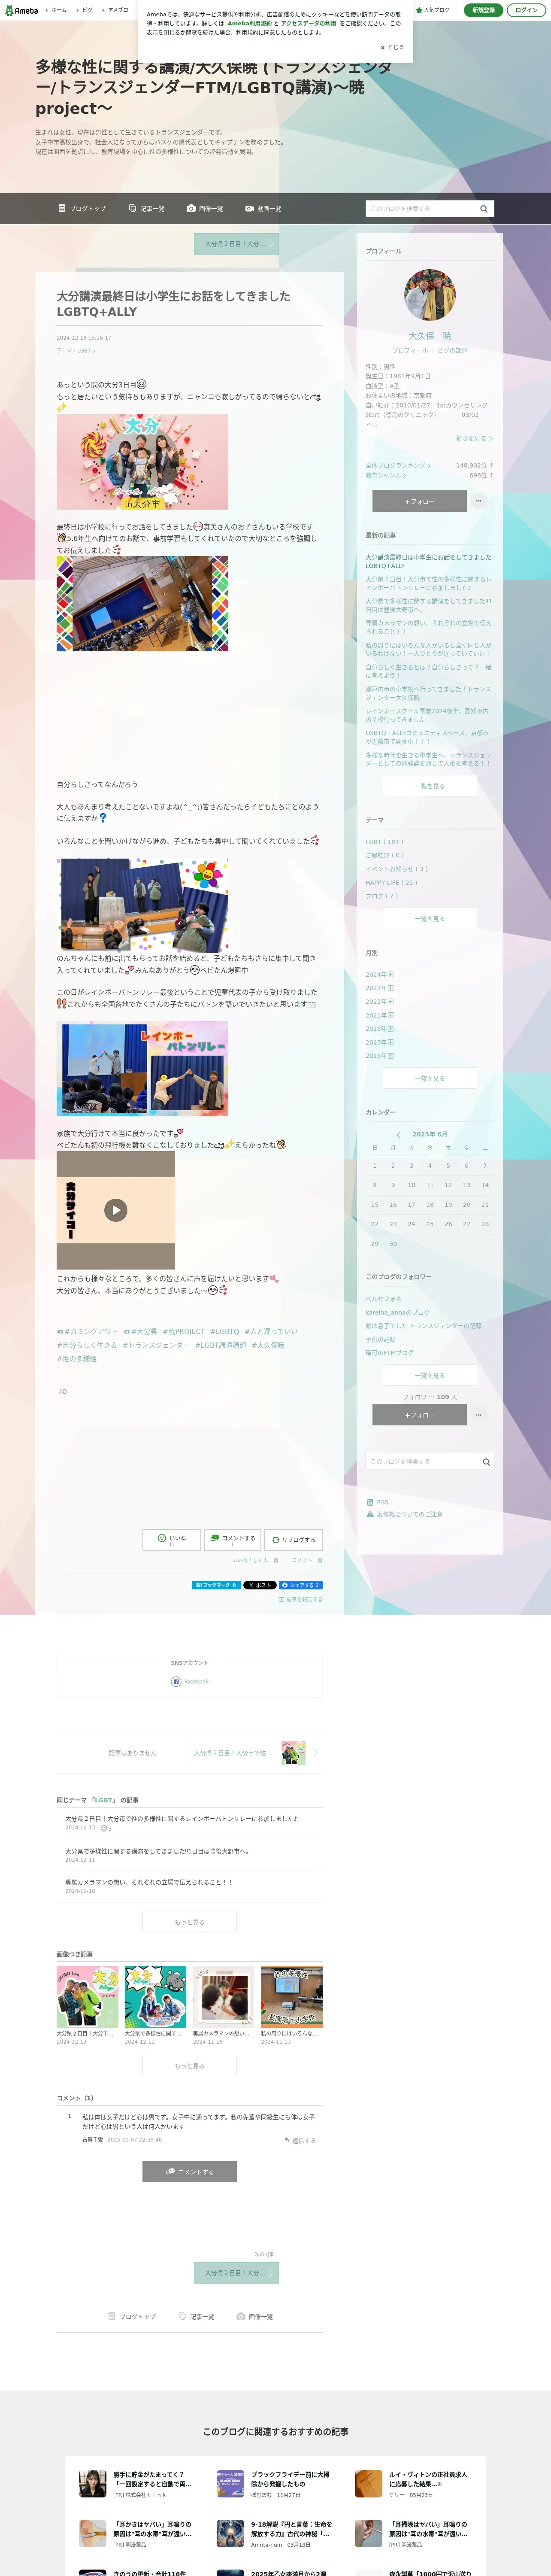Go to next article 大分県２日目 button at top
Viewport: 551px width, 2576px height.
(235, 243)
